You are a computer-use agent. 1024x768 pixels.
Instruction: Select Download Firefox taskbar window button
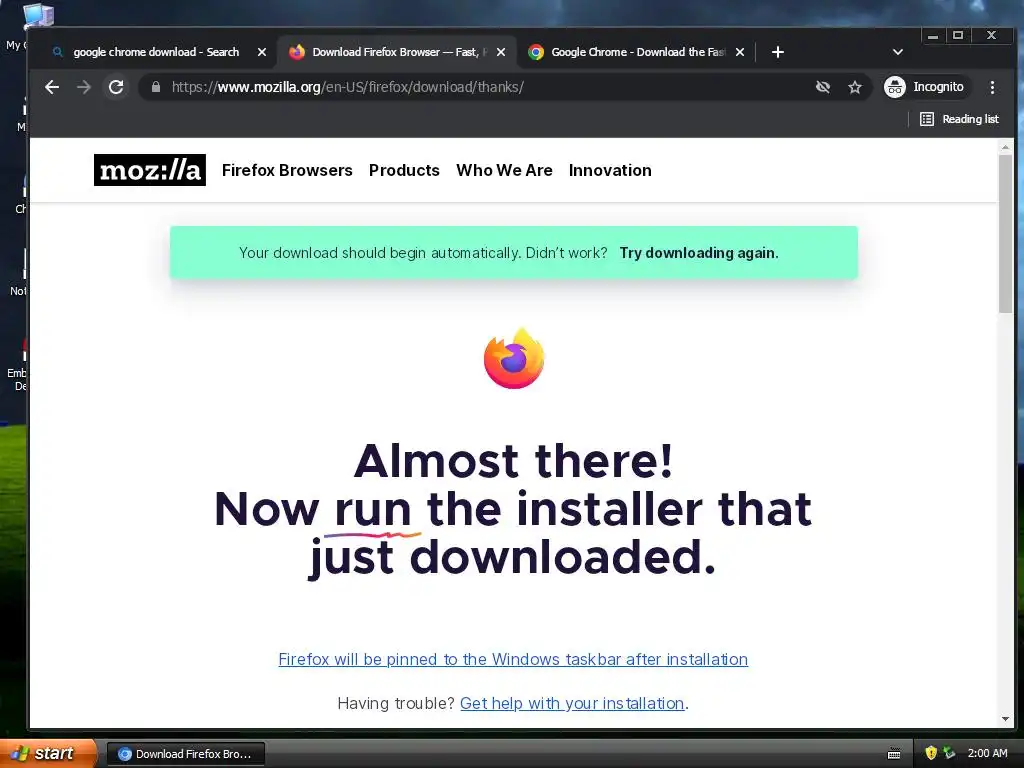tap(185, 754)
